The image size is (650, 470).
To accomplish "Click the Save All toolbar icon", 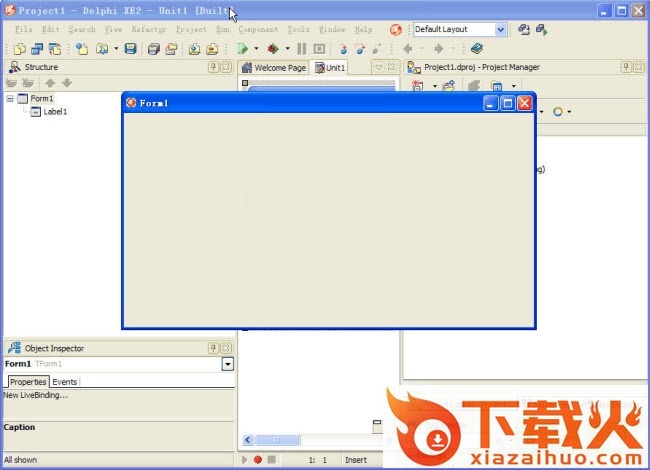I will tap(153, 49).
